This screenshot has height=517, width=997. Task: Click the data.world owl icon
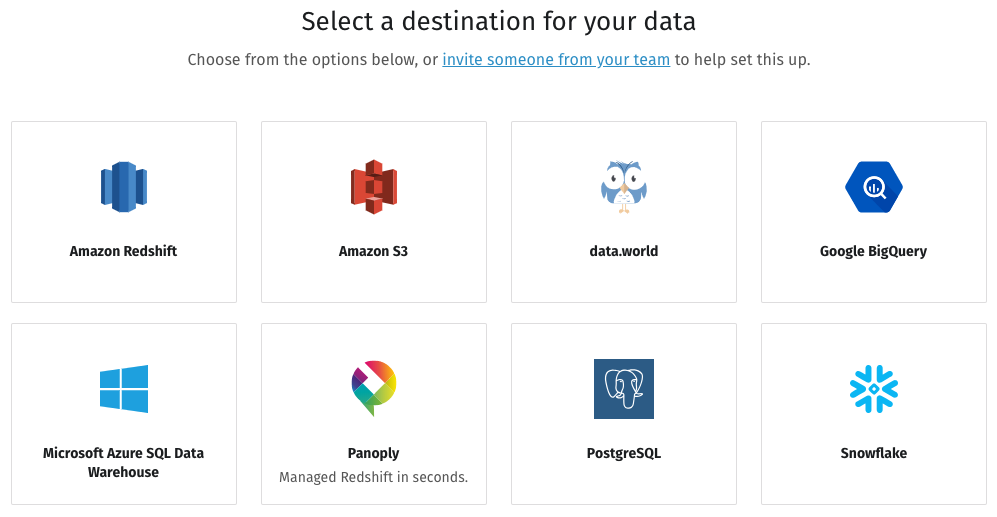coord(624,186)
